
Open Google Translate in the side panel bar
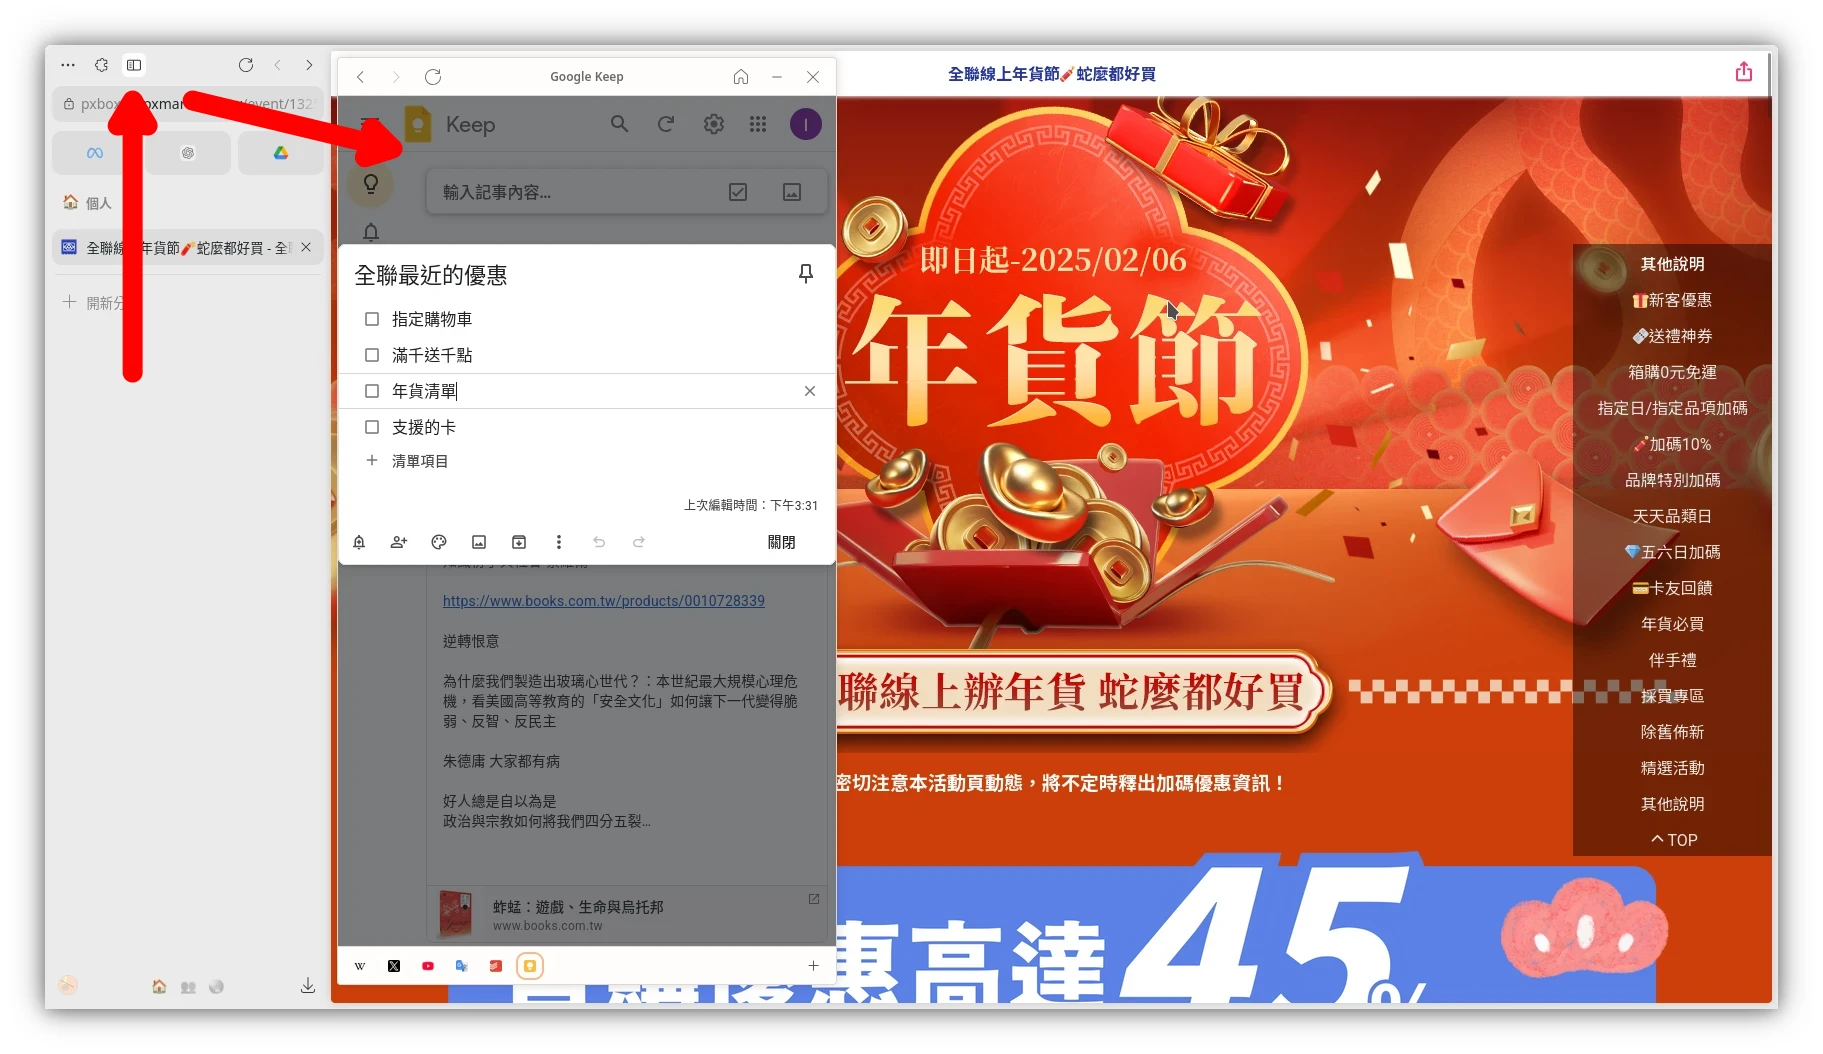(x=462, y=966)
